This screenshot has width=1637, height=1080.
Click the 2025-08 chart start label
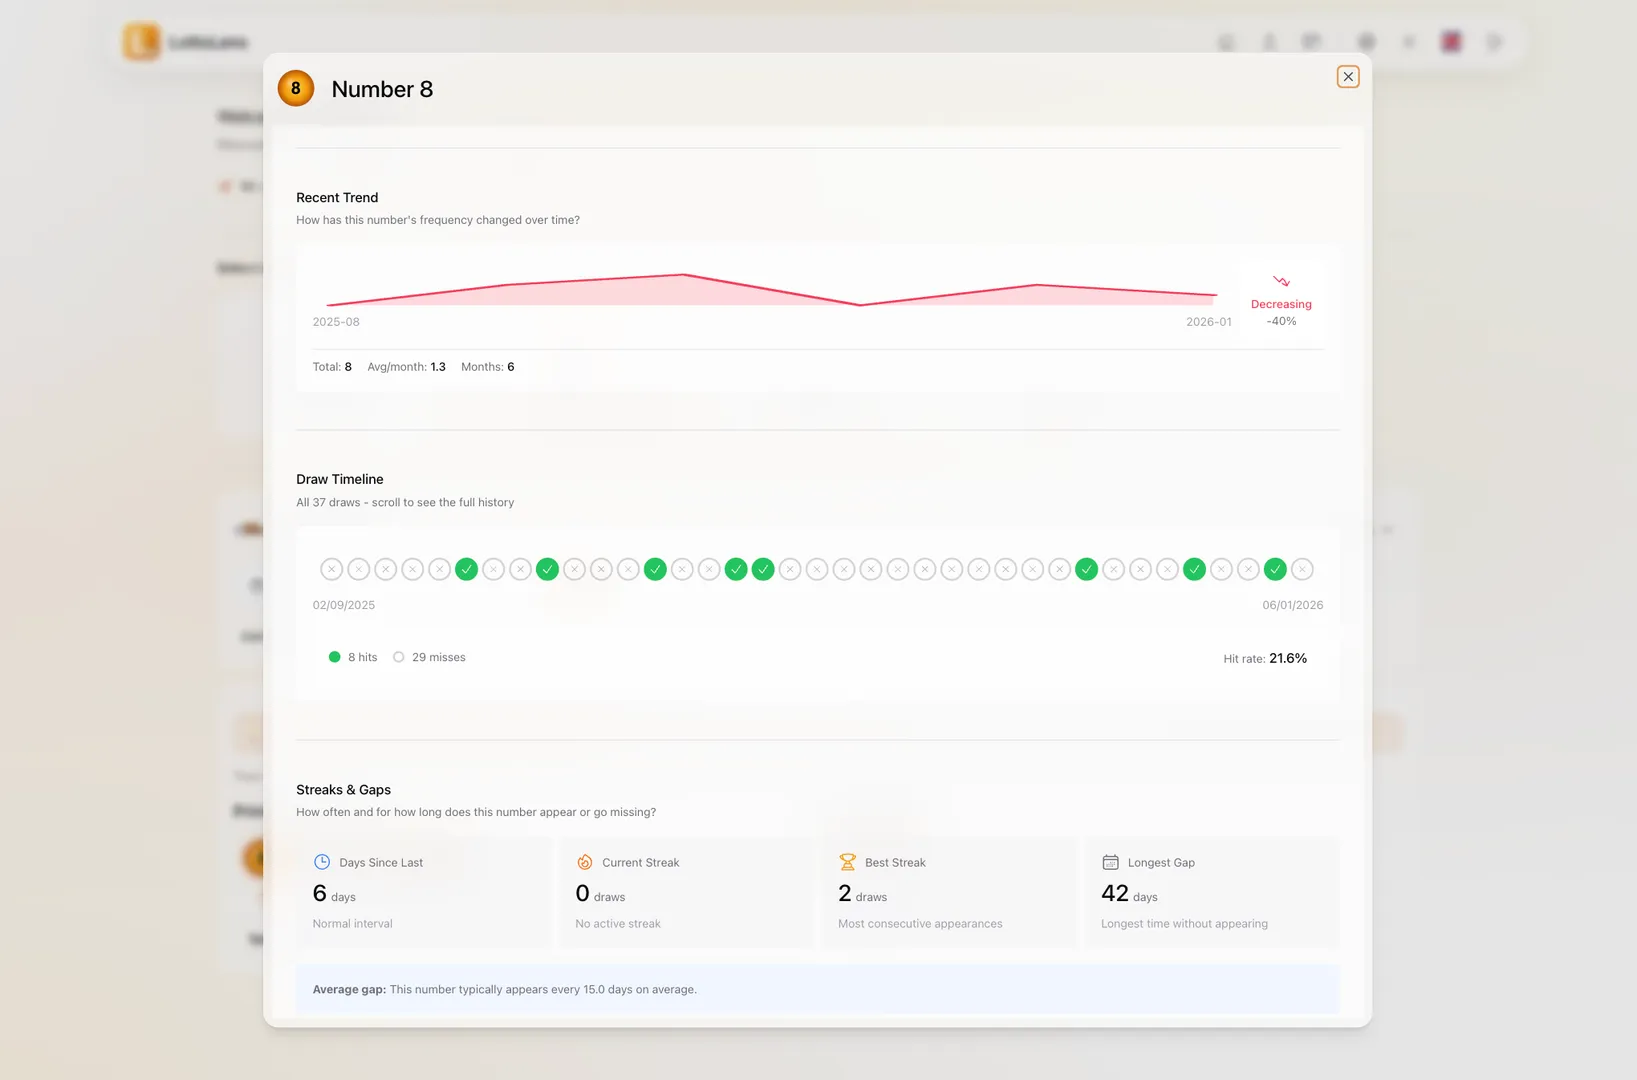tap(336, 322)
